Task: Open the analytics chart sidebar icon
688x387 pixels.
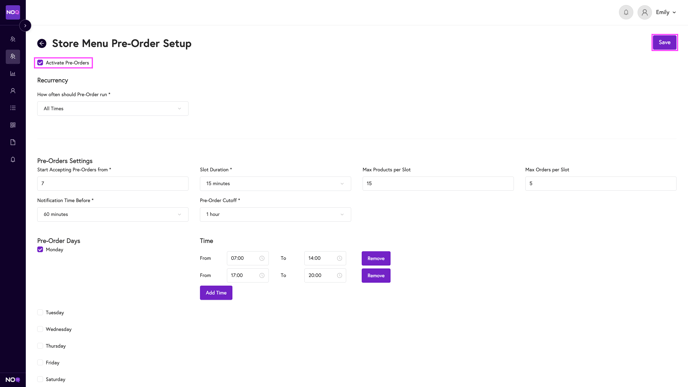Action: point(13,74)
